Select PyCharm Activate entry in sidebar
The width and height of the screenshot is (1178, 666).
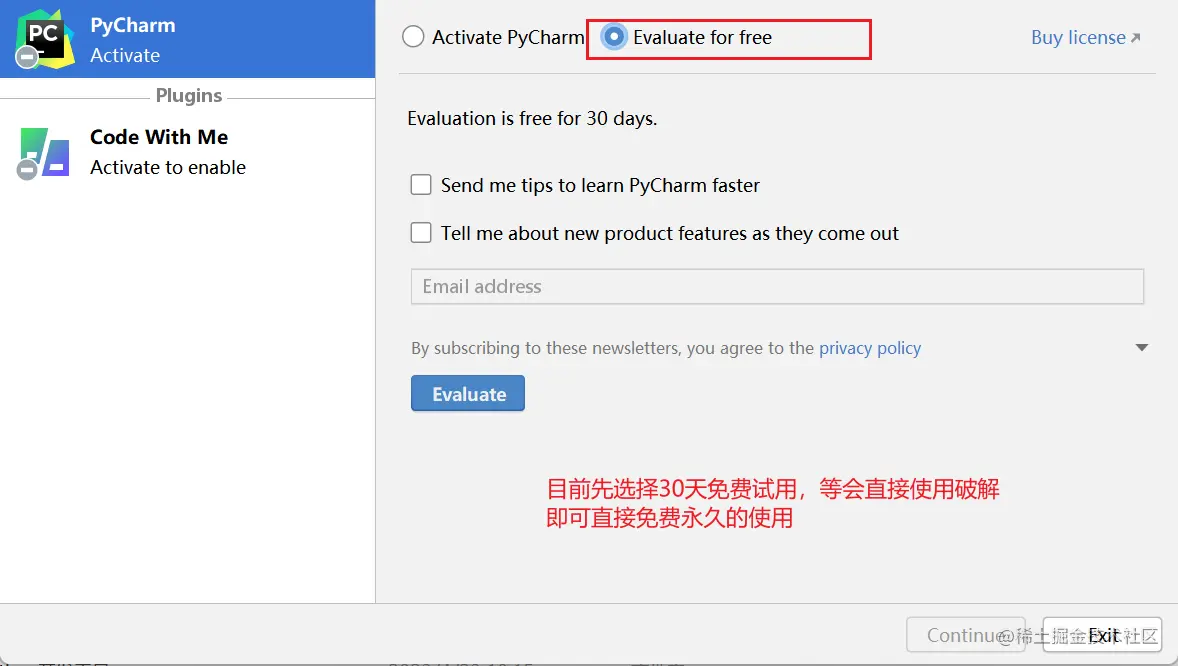click(x=187, y=39)
